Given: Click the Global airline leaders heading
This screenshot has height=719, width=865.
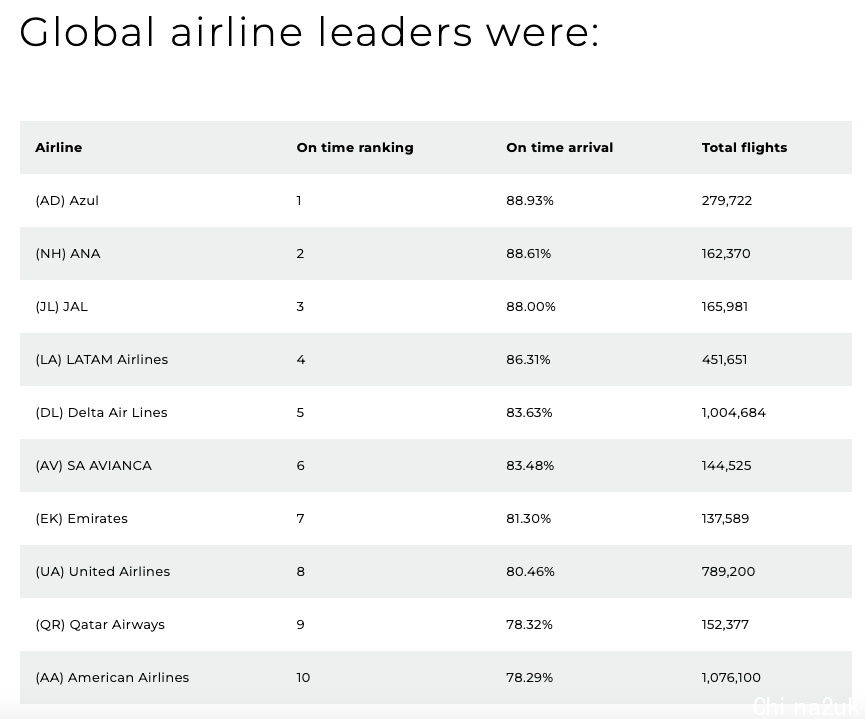Looking at the screenshot, I should 309,32.
